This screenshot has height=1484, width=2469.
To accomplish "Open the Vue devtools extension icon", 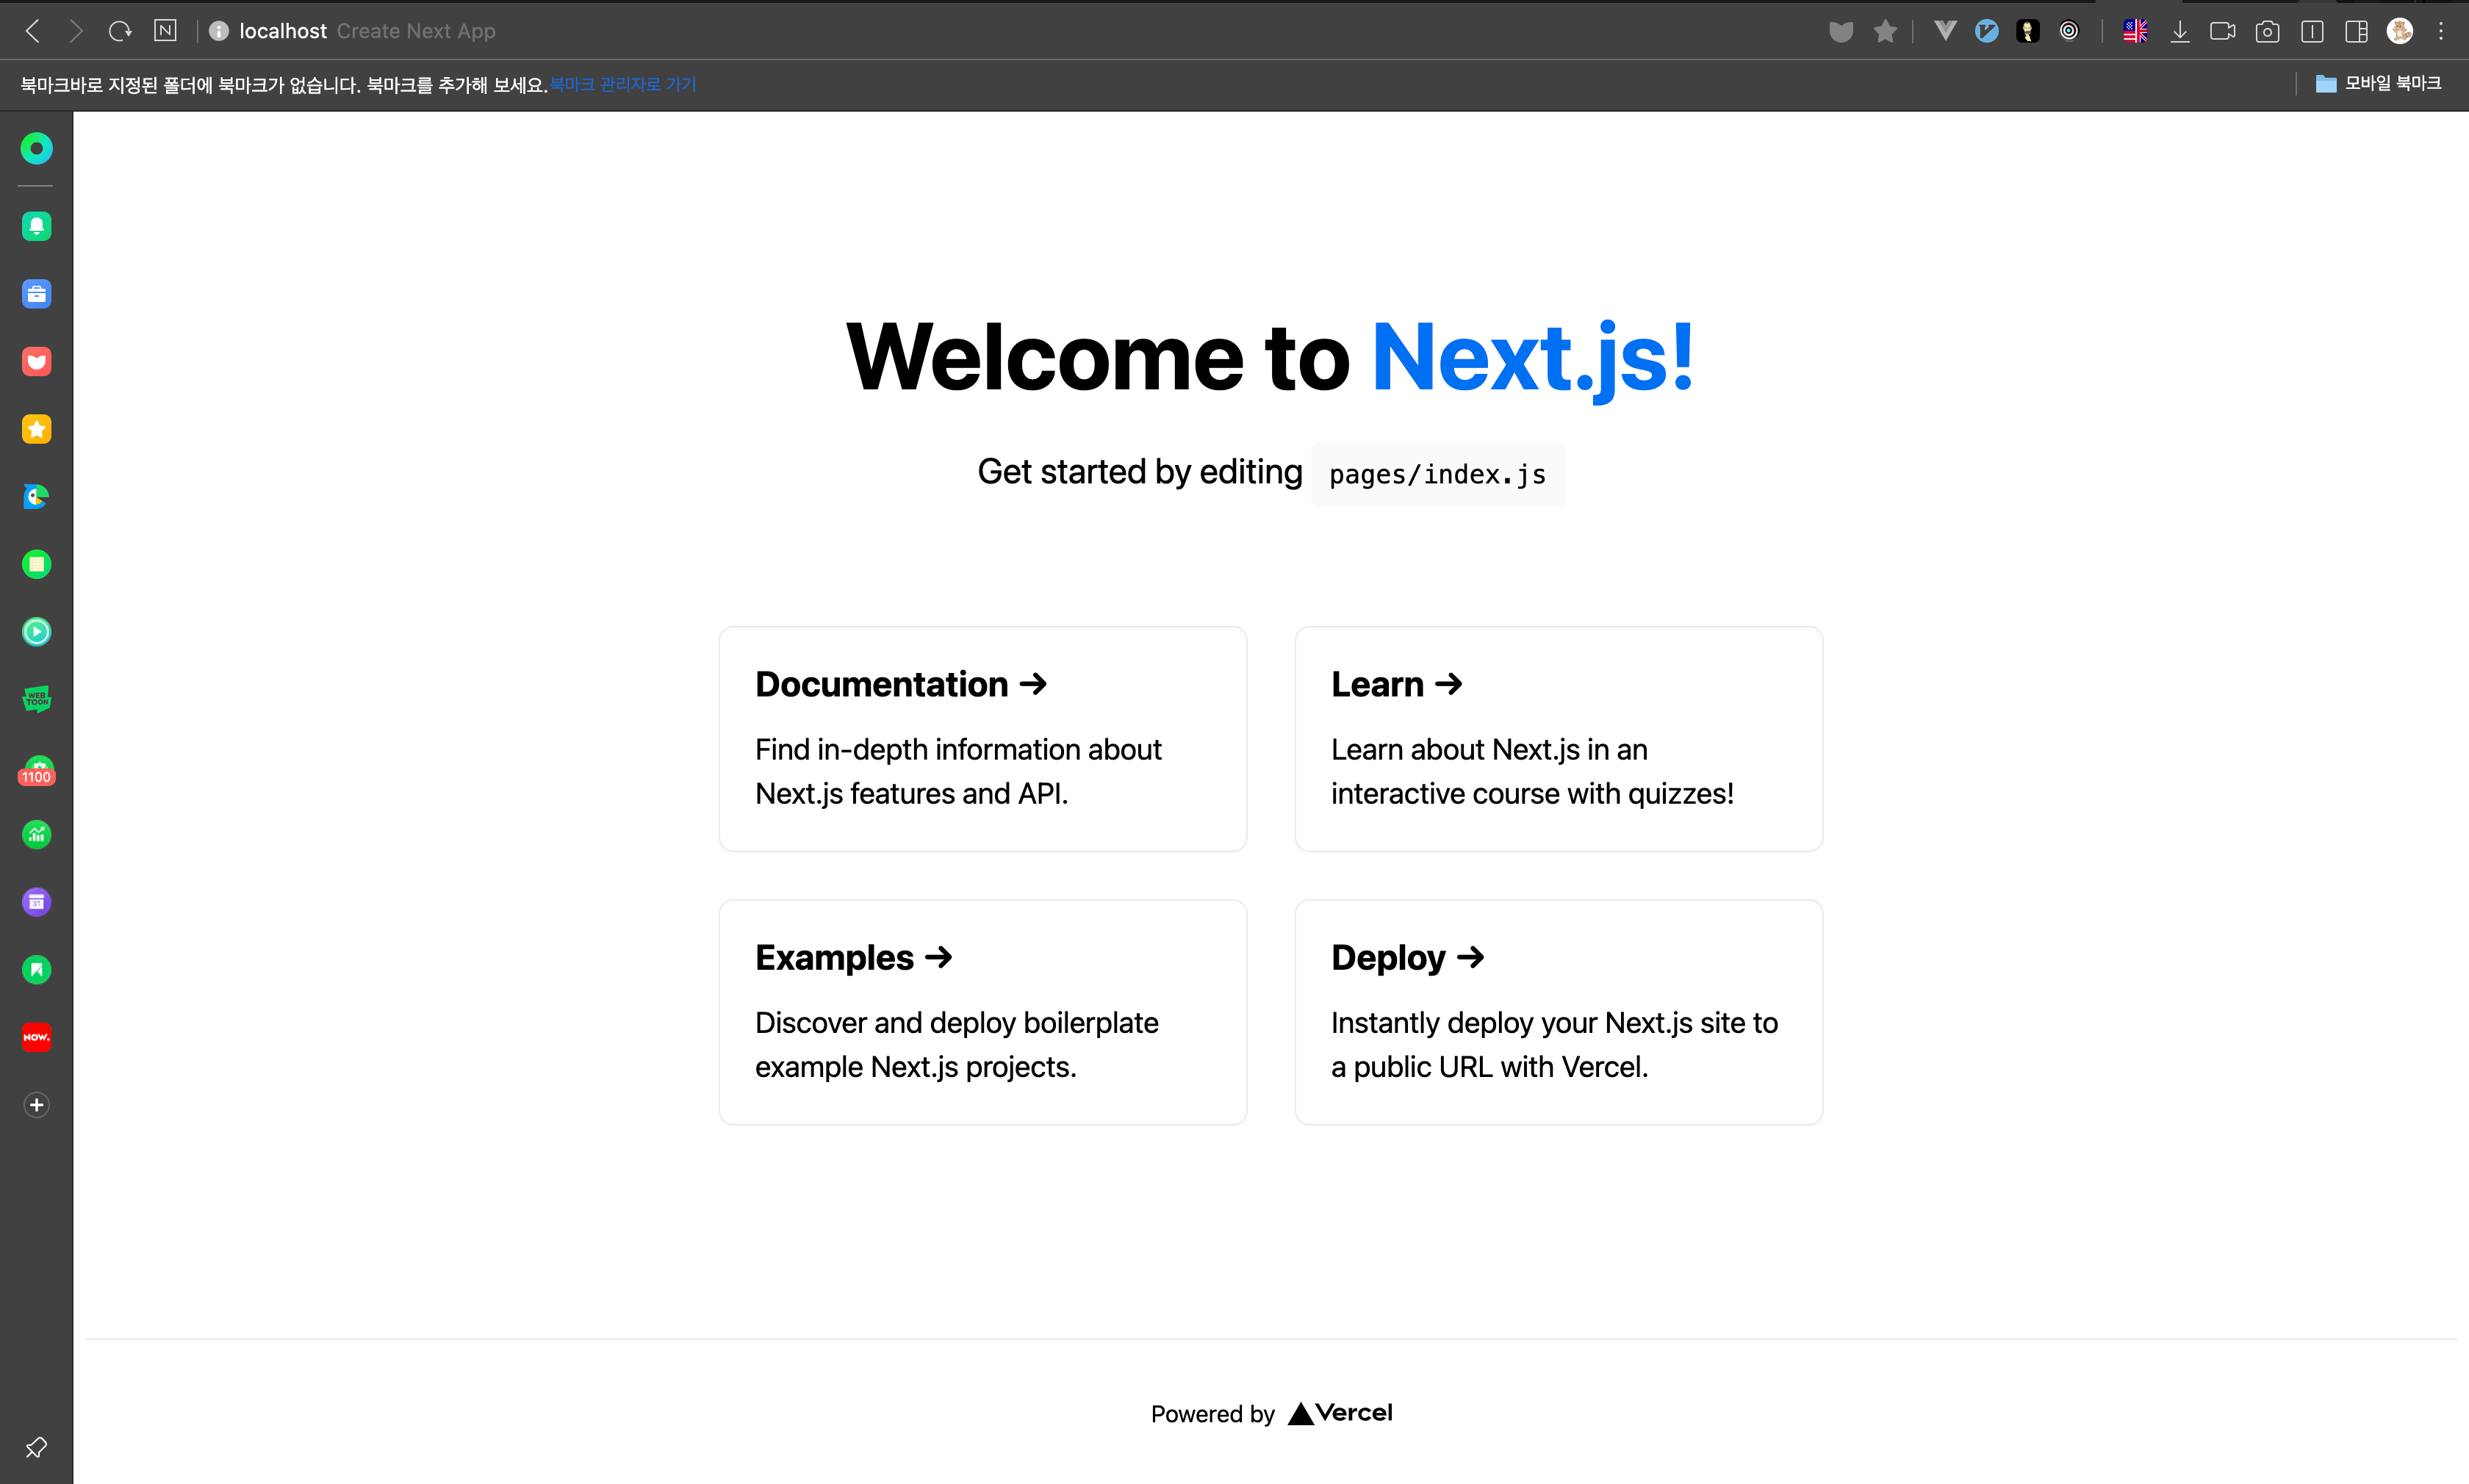I will coord(1944,31).
